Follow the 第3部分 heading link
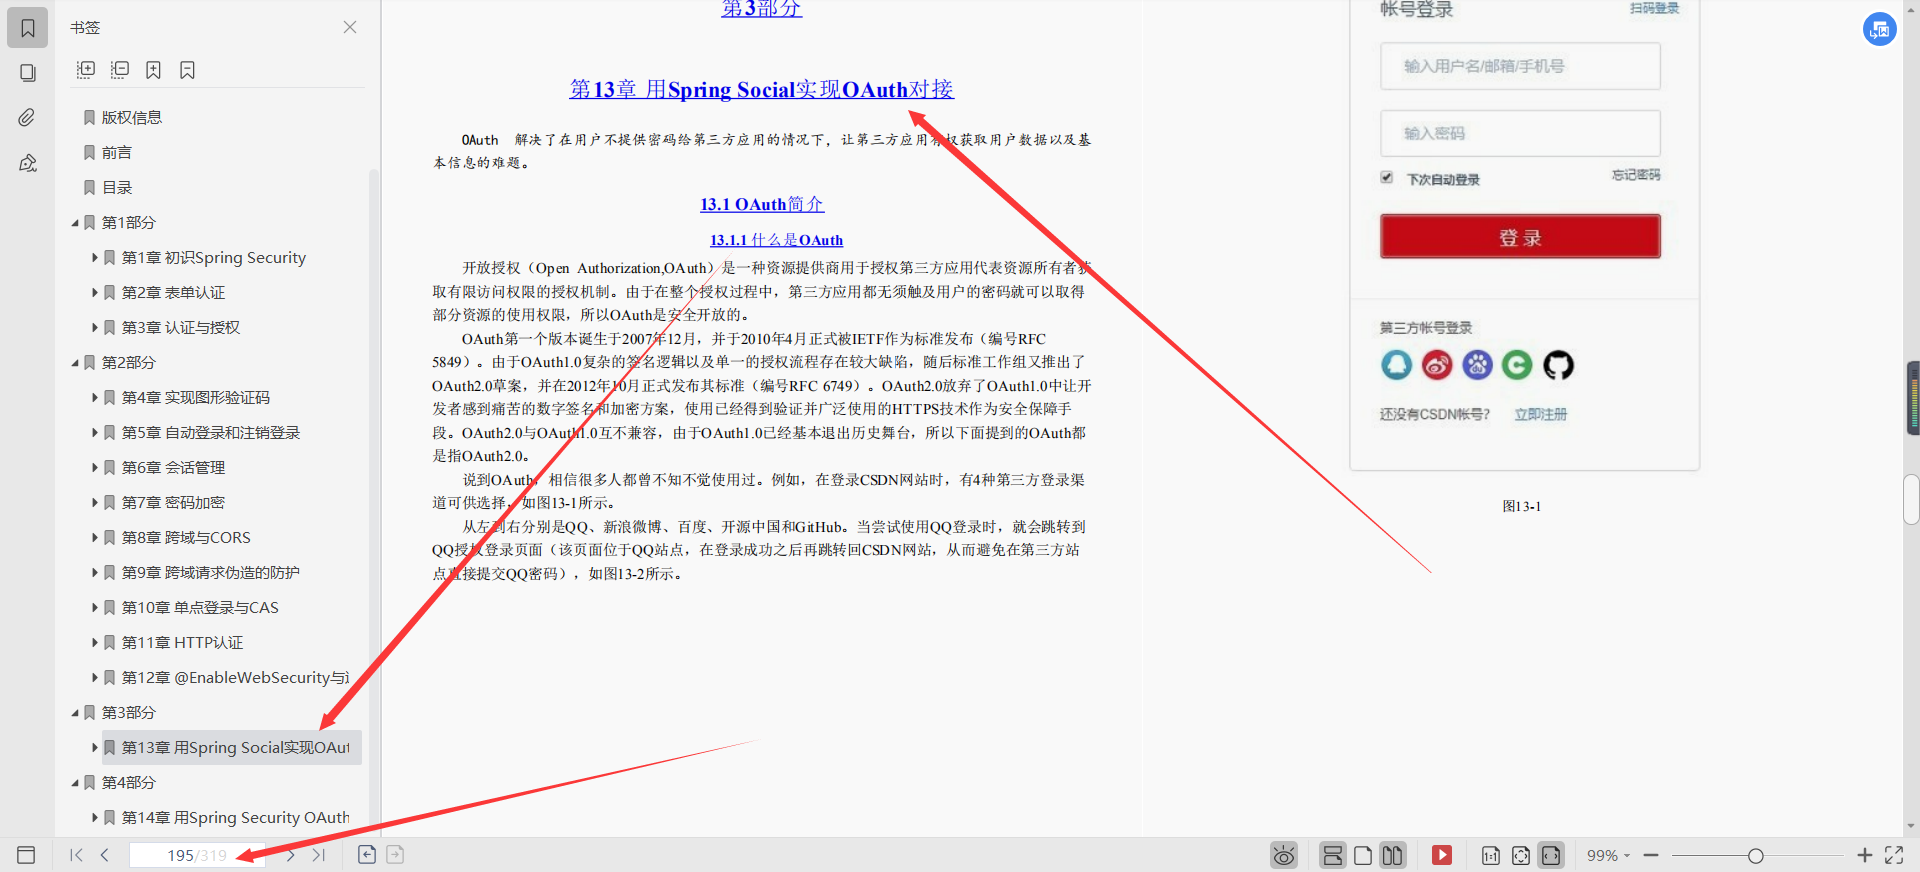Viewport: 1920px width, 872px height. point(762,9)
